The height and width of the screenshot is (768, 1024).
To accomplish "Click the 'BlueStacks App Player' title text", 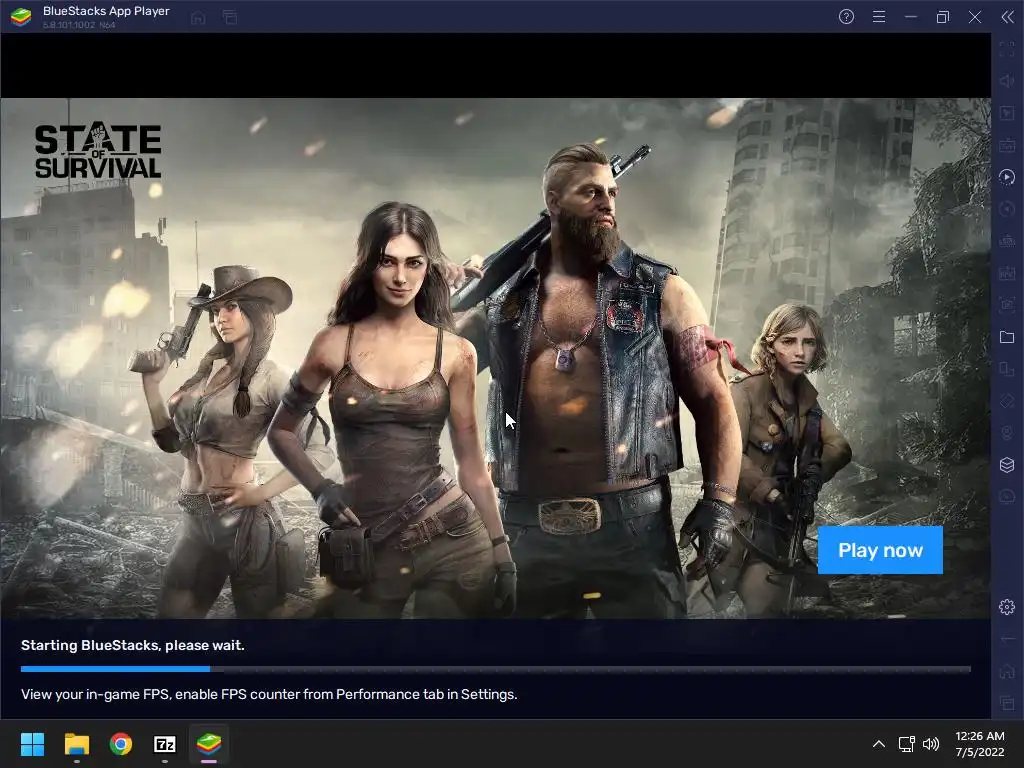I will click(106, 11).
